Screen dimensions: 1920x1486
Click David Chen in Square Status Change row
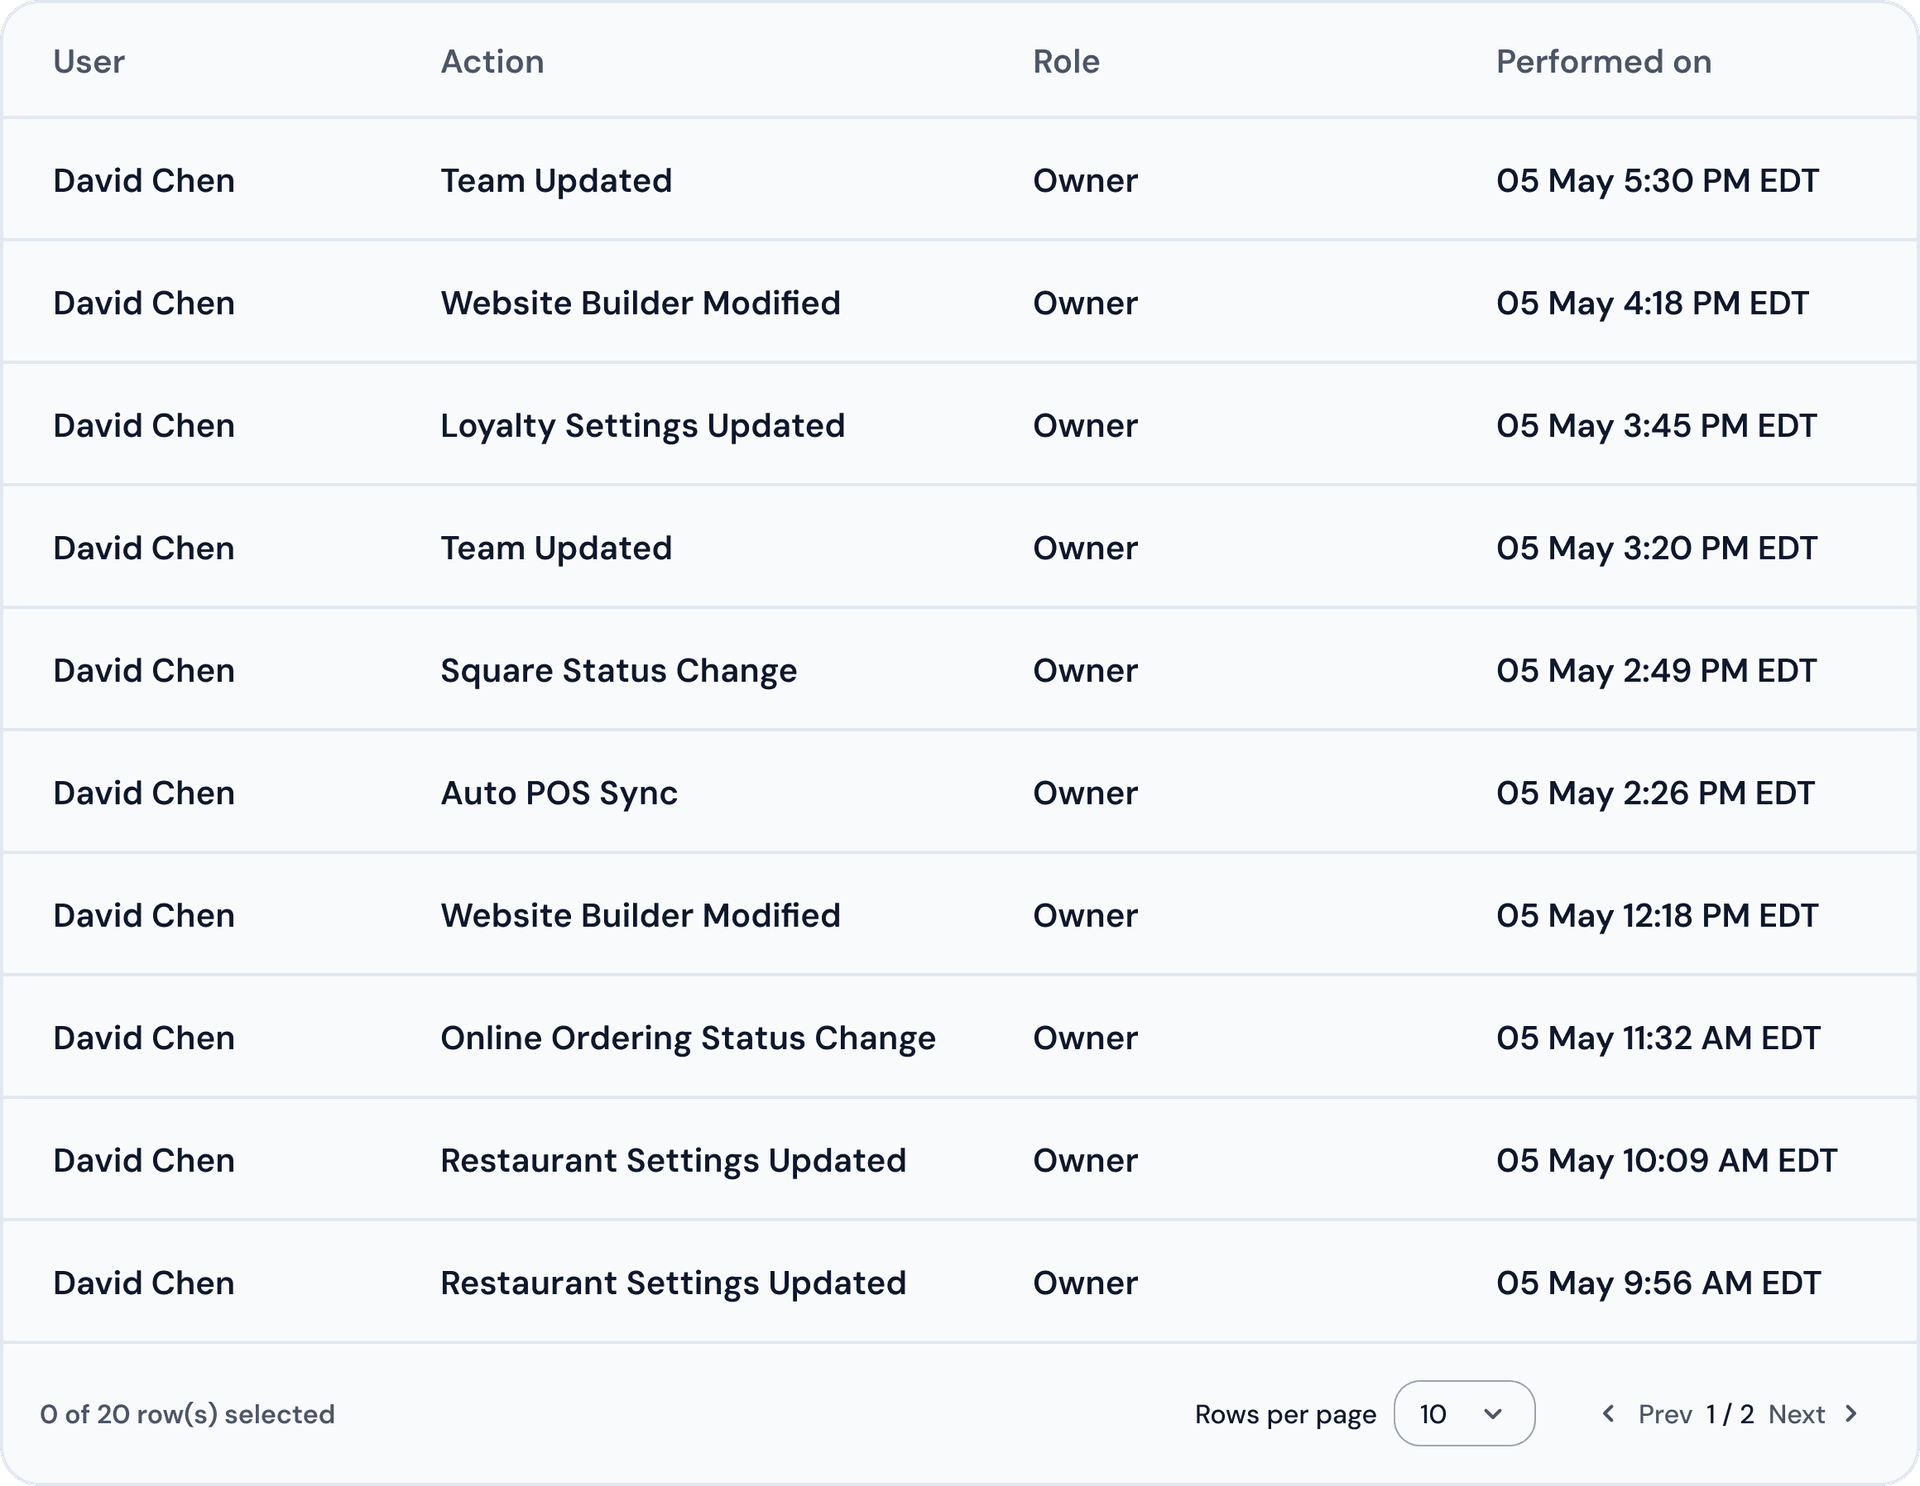pos(144,671)
